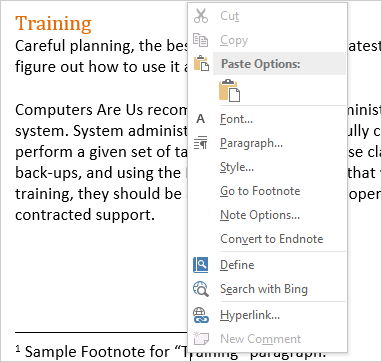Choose Style... from the context menu
382x362 pixels.
click(x=237, y=167)
